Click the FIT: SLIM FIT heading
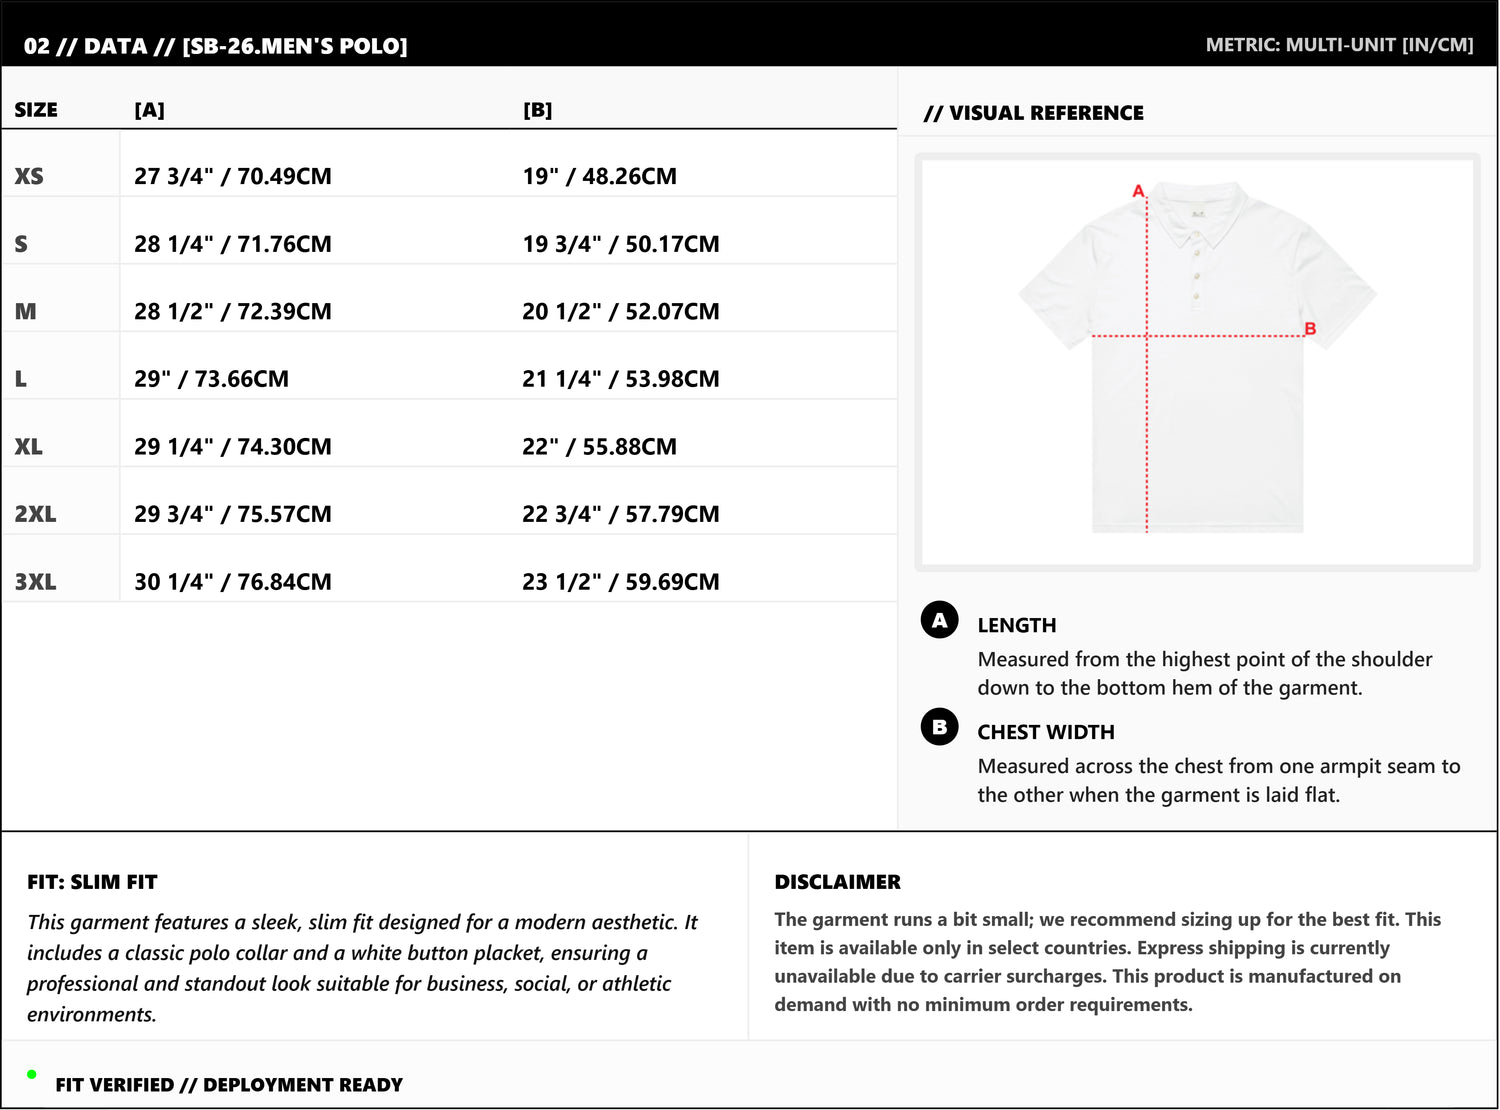The width and height of the screenshot is (1500, 1110). (x=92, y=882)
